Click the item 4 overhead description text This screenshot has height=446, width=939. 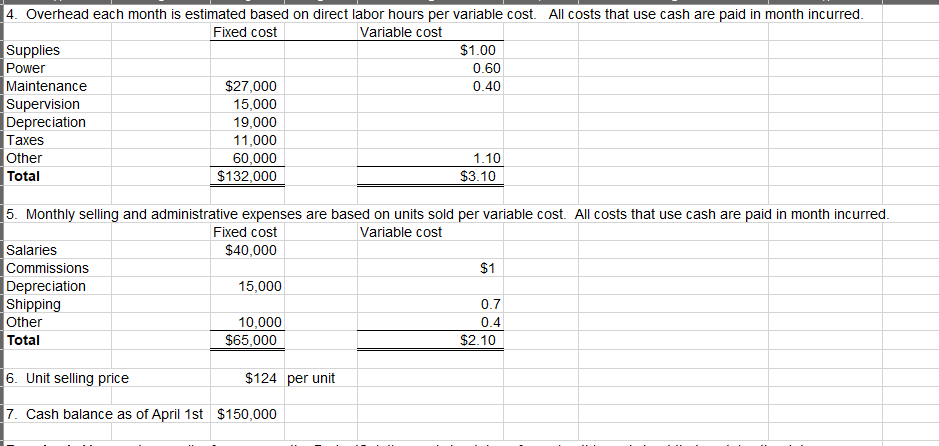tap(435, 15)
